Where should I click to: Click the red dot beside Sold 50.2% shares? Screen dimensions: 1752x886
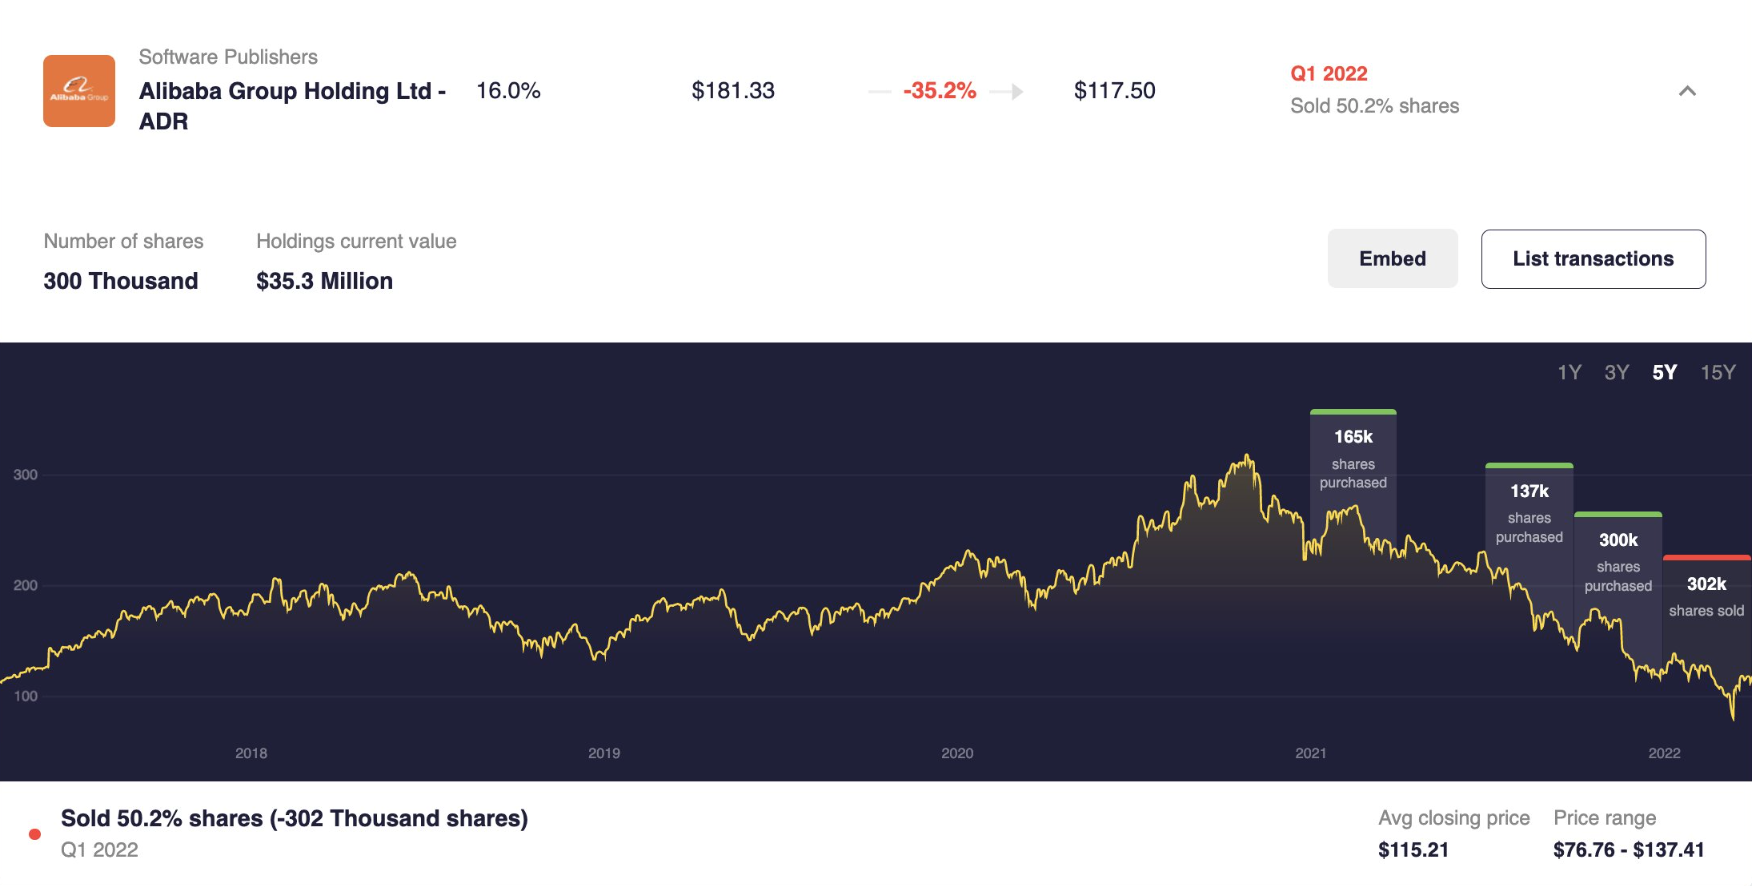[x=35, y=834]
